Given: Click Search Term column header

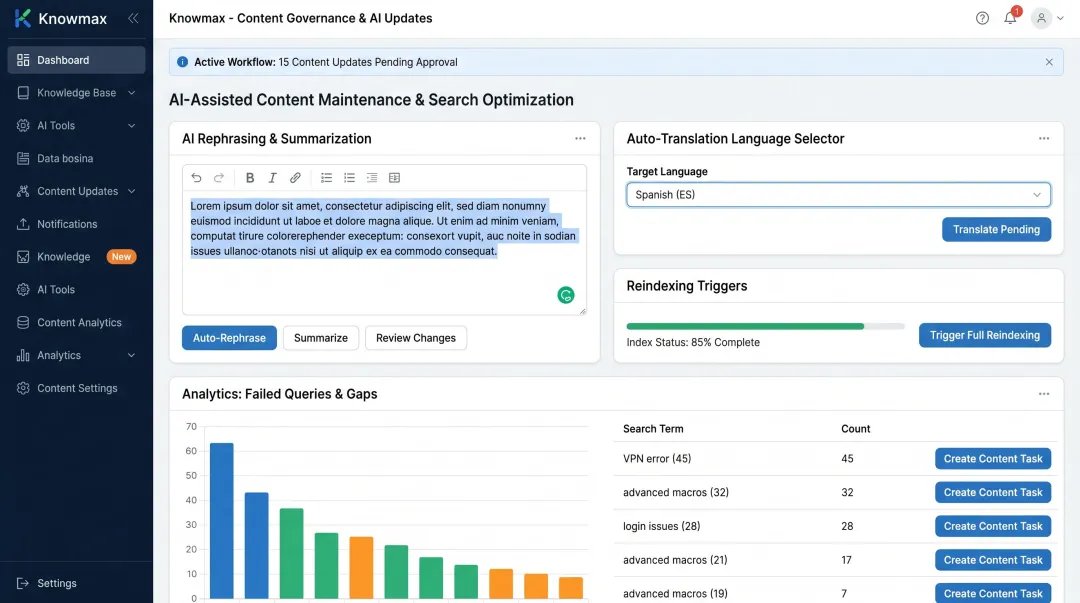Looking at the screenshot, I should click(x=653, y=429).
